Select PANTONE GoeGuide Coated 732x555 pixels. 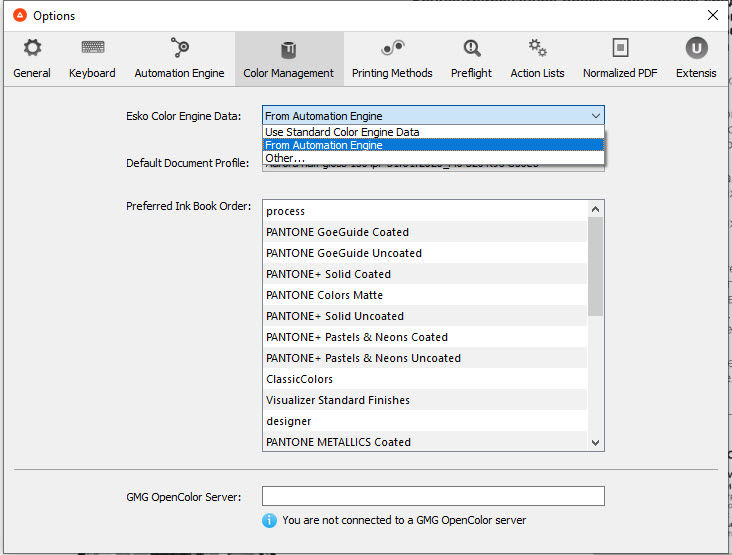[425, 232]
